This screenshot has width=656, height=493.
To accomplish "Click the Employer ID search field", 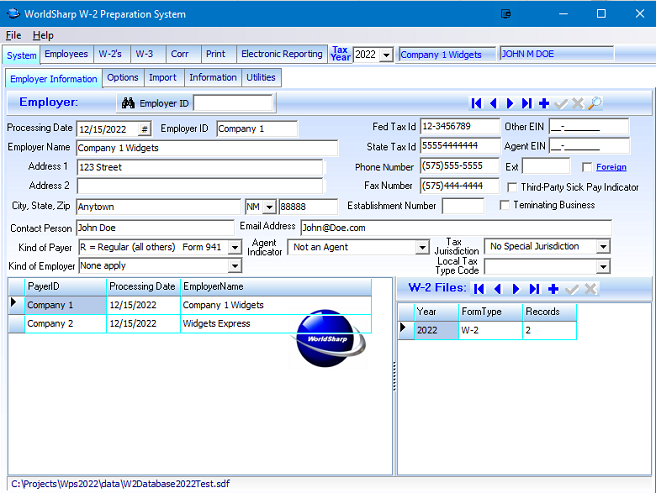I will 233,103.
